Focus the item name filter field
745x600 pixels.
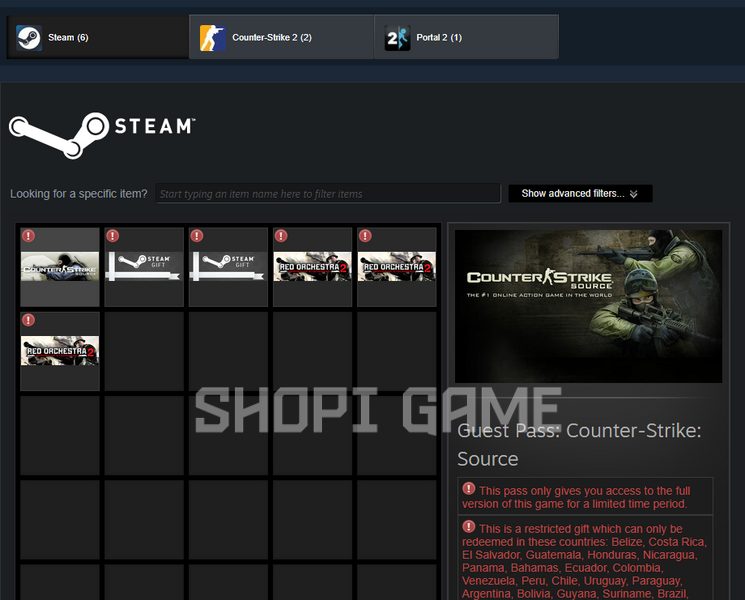pos(328,194)
